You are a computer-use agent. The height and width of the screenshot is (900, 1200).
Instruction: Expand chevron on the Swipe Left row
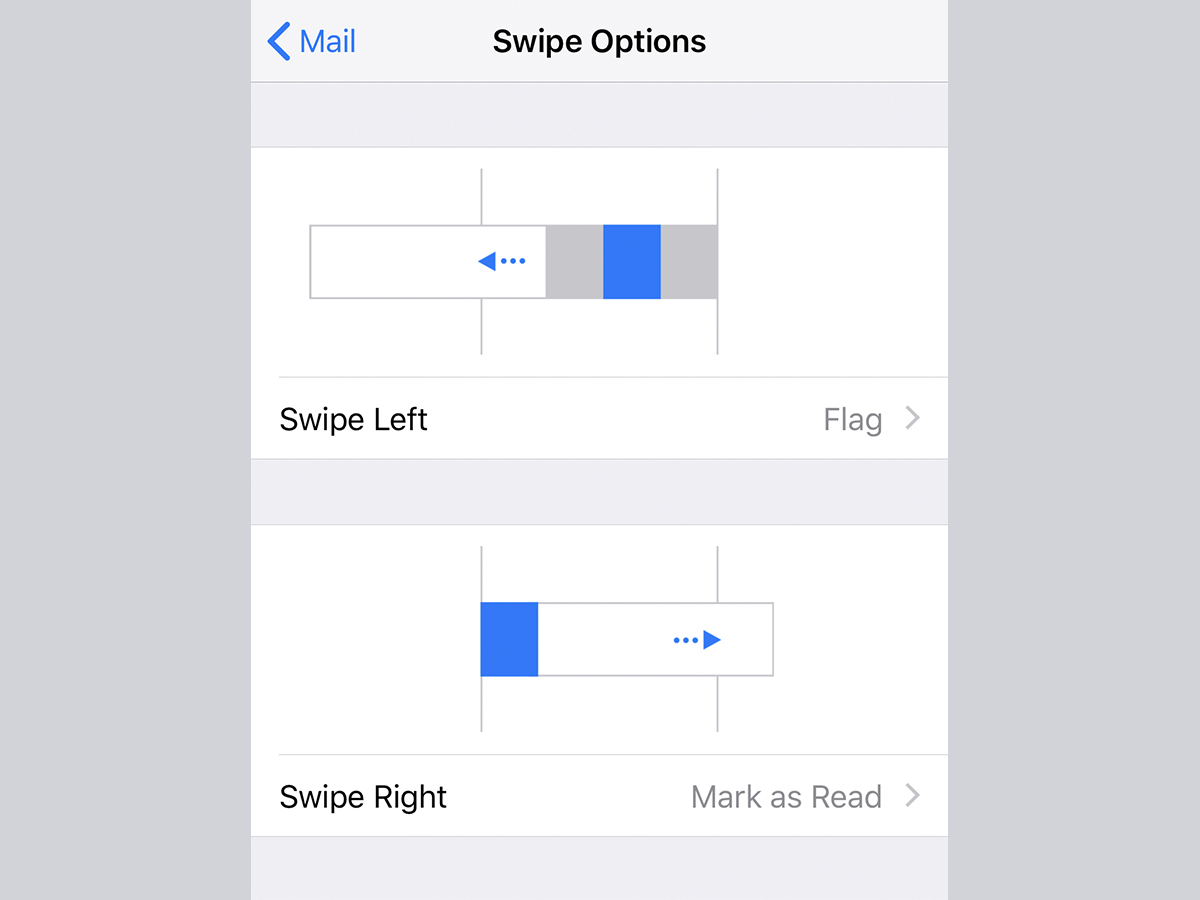pyautogui.click(x=912, y=419)
